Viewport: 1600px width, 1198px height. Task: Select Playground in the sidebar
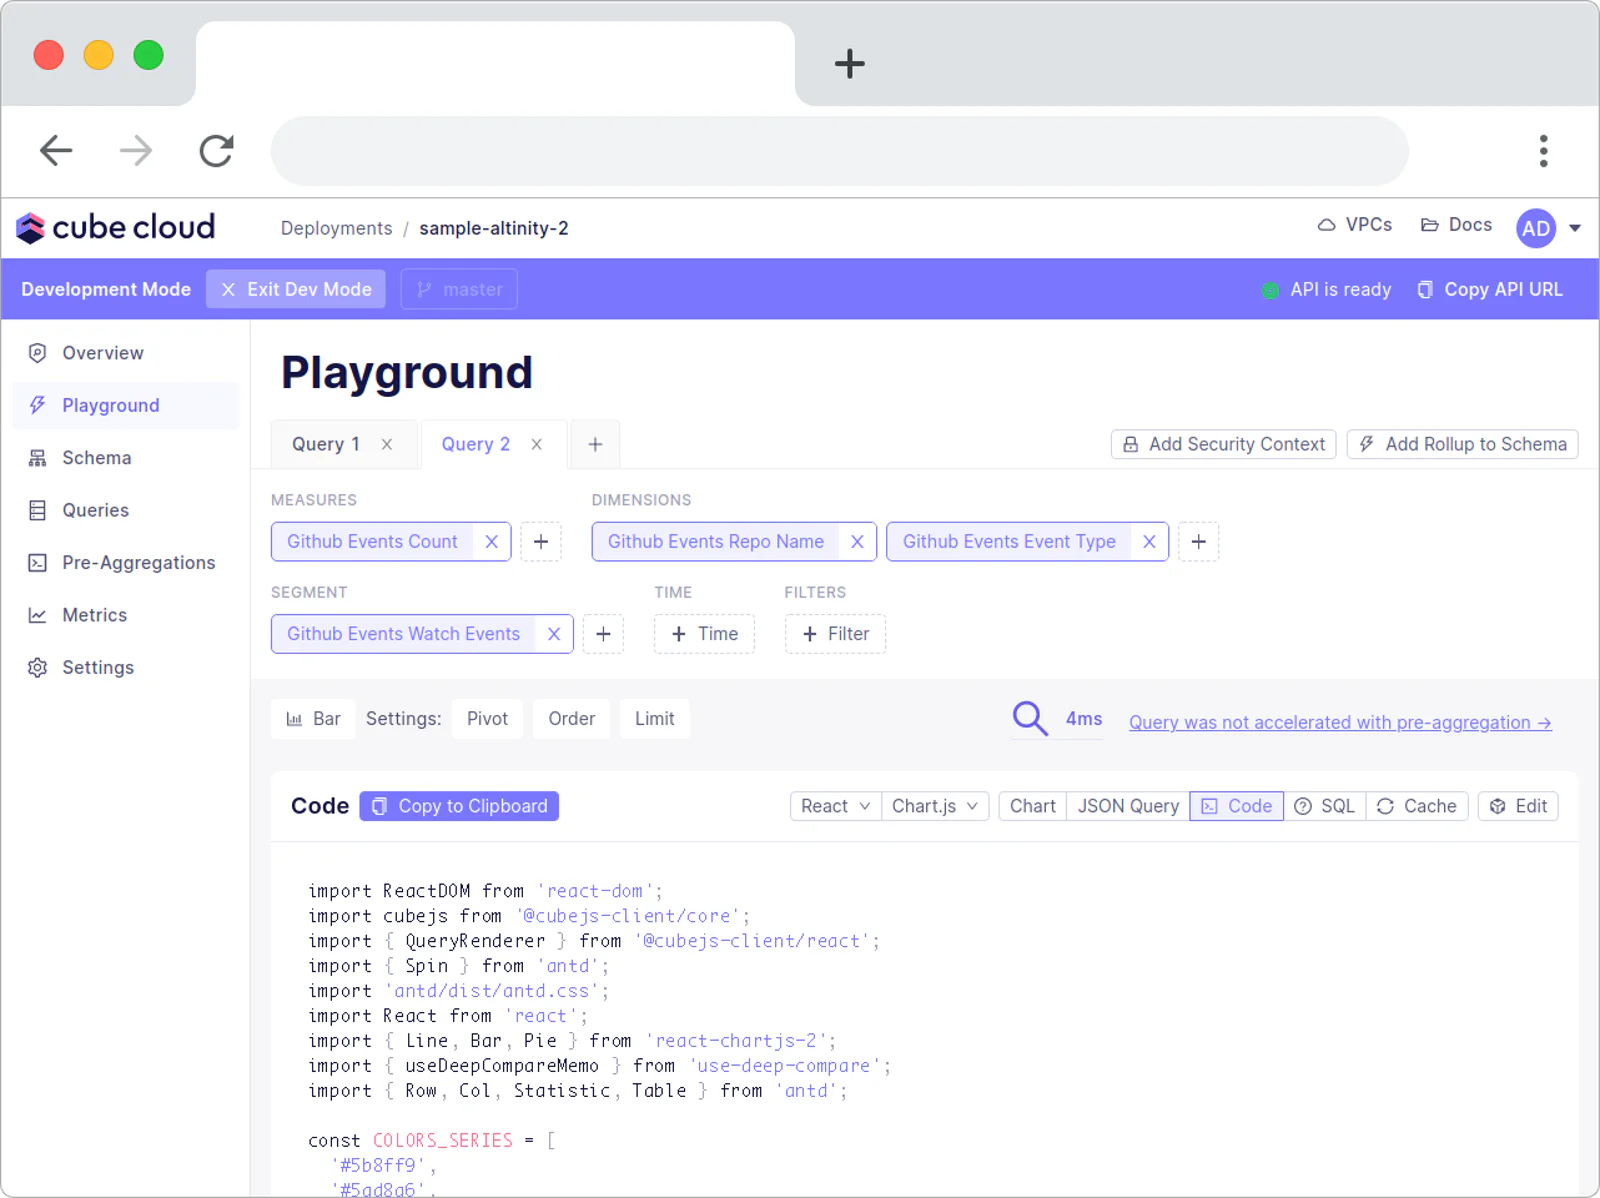(x=126, y=405)
